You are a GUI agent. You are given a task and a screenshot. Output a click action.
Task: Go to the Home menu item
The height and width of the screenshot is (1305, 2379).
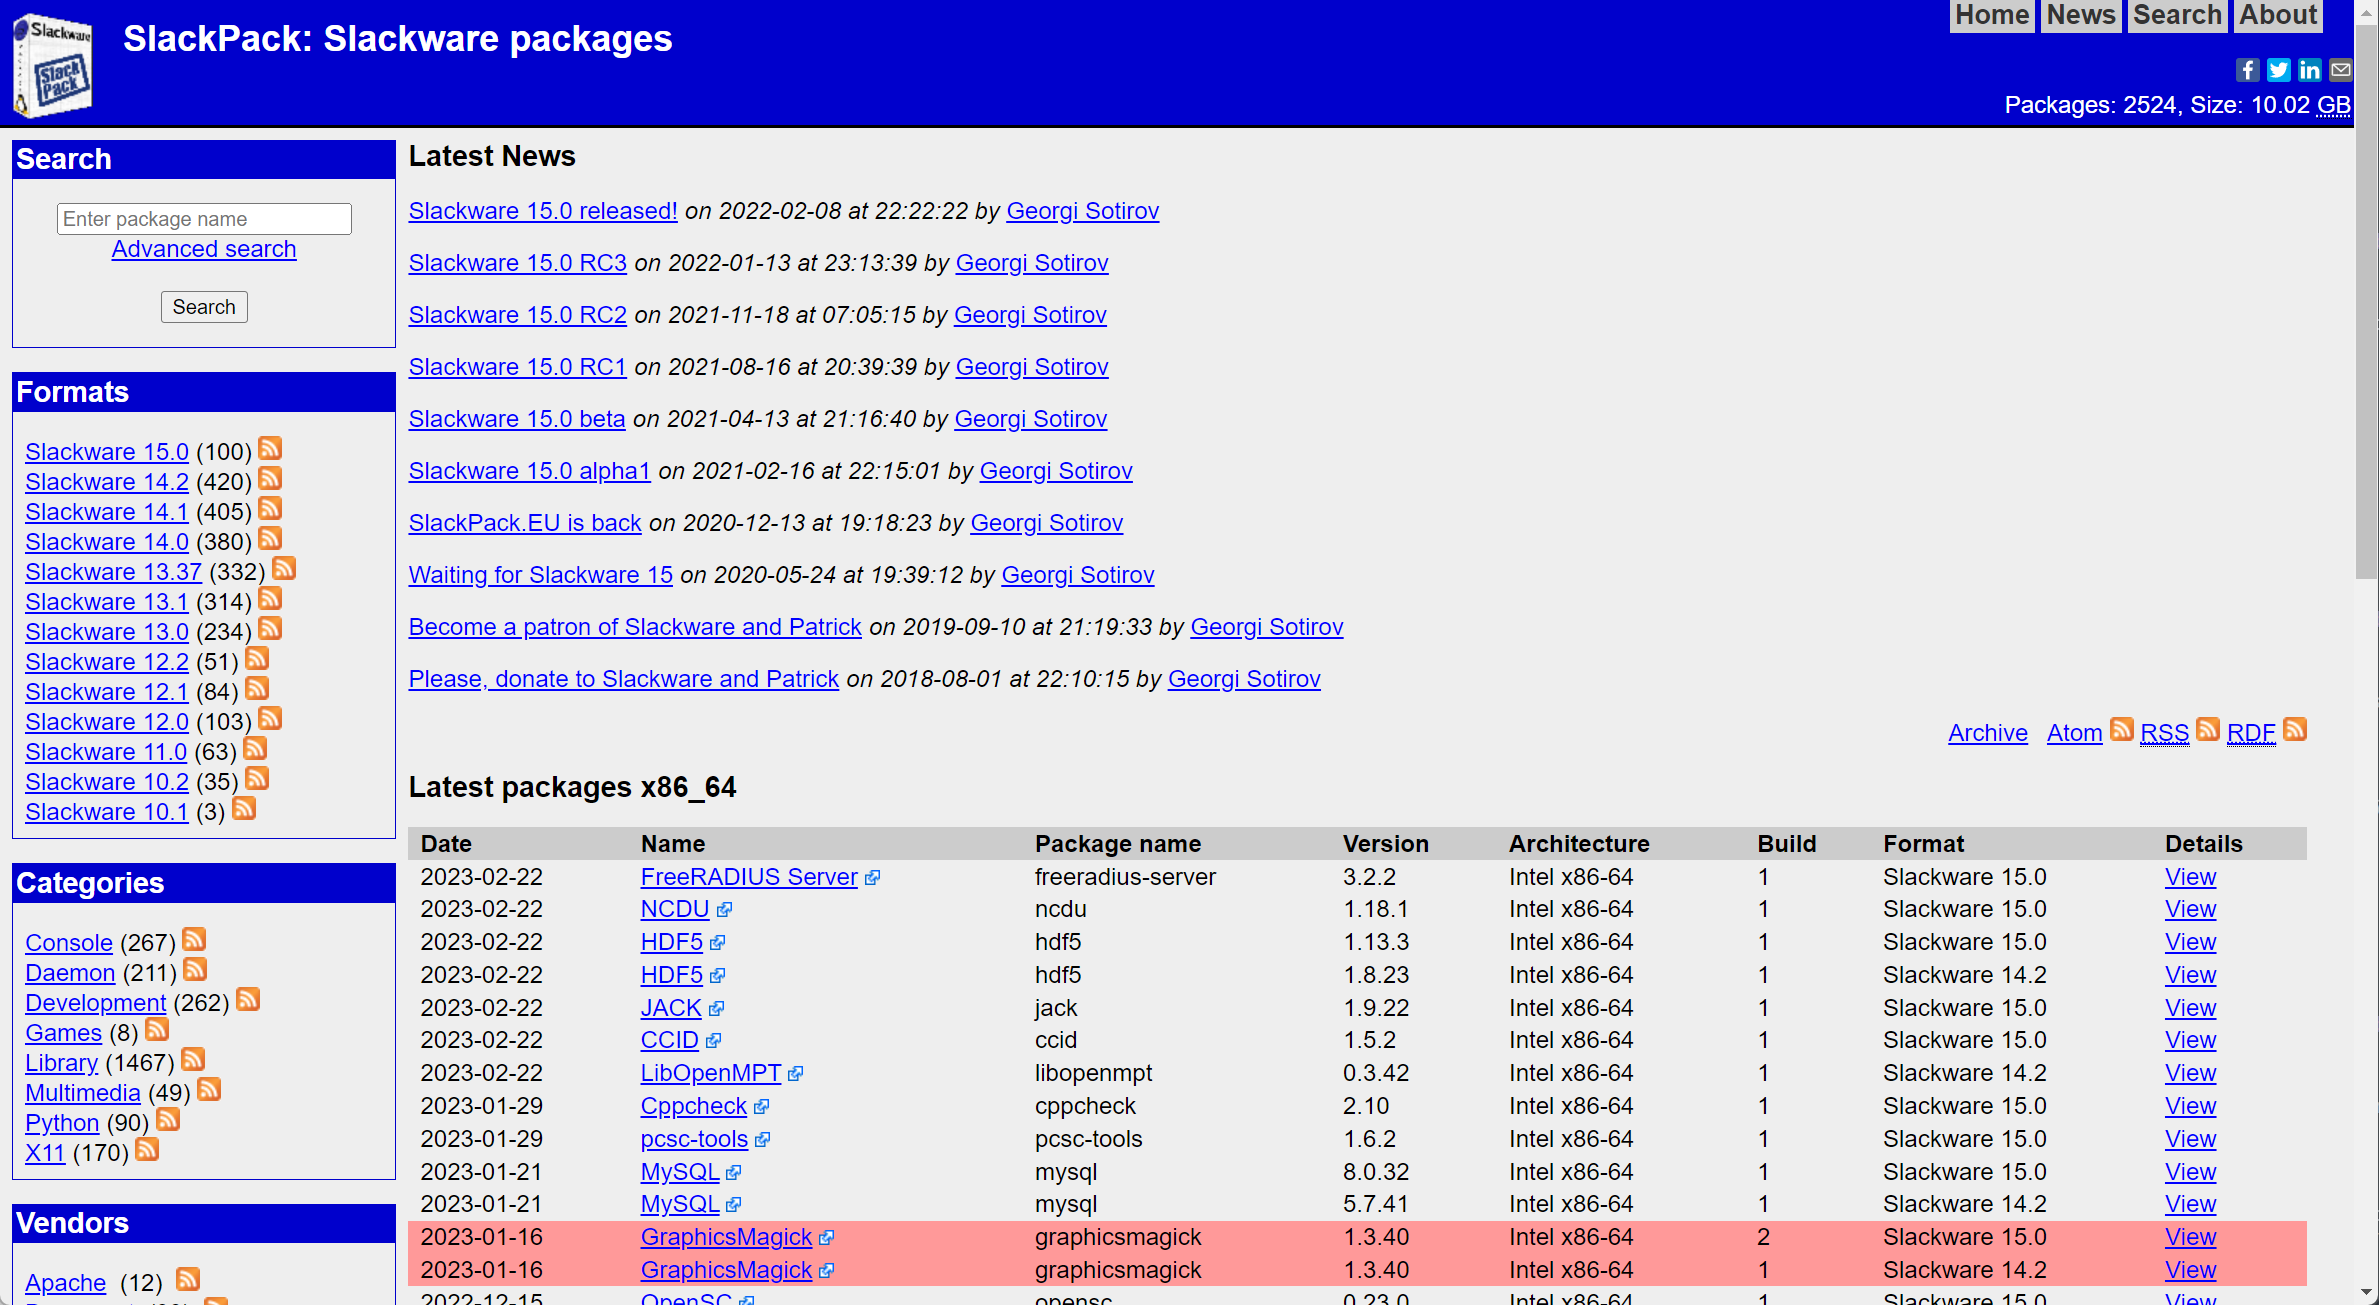tap(1992, 15)
